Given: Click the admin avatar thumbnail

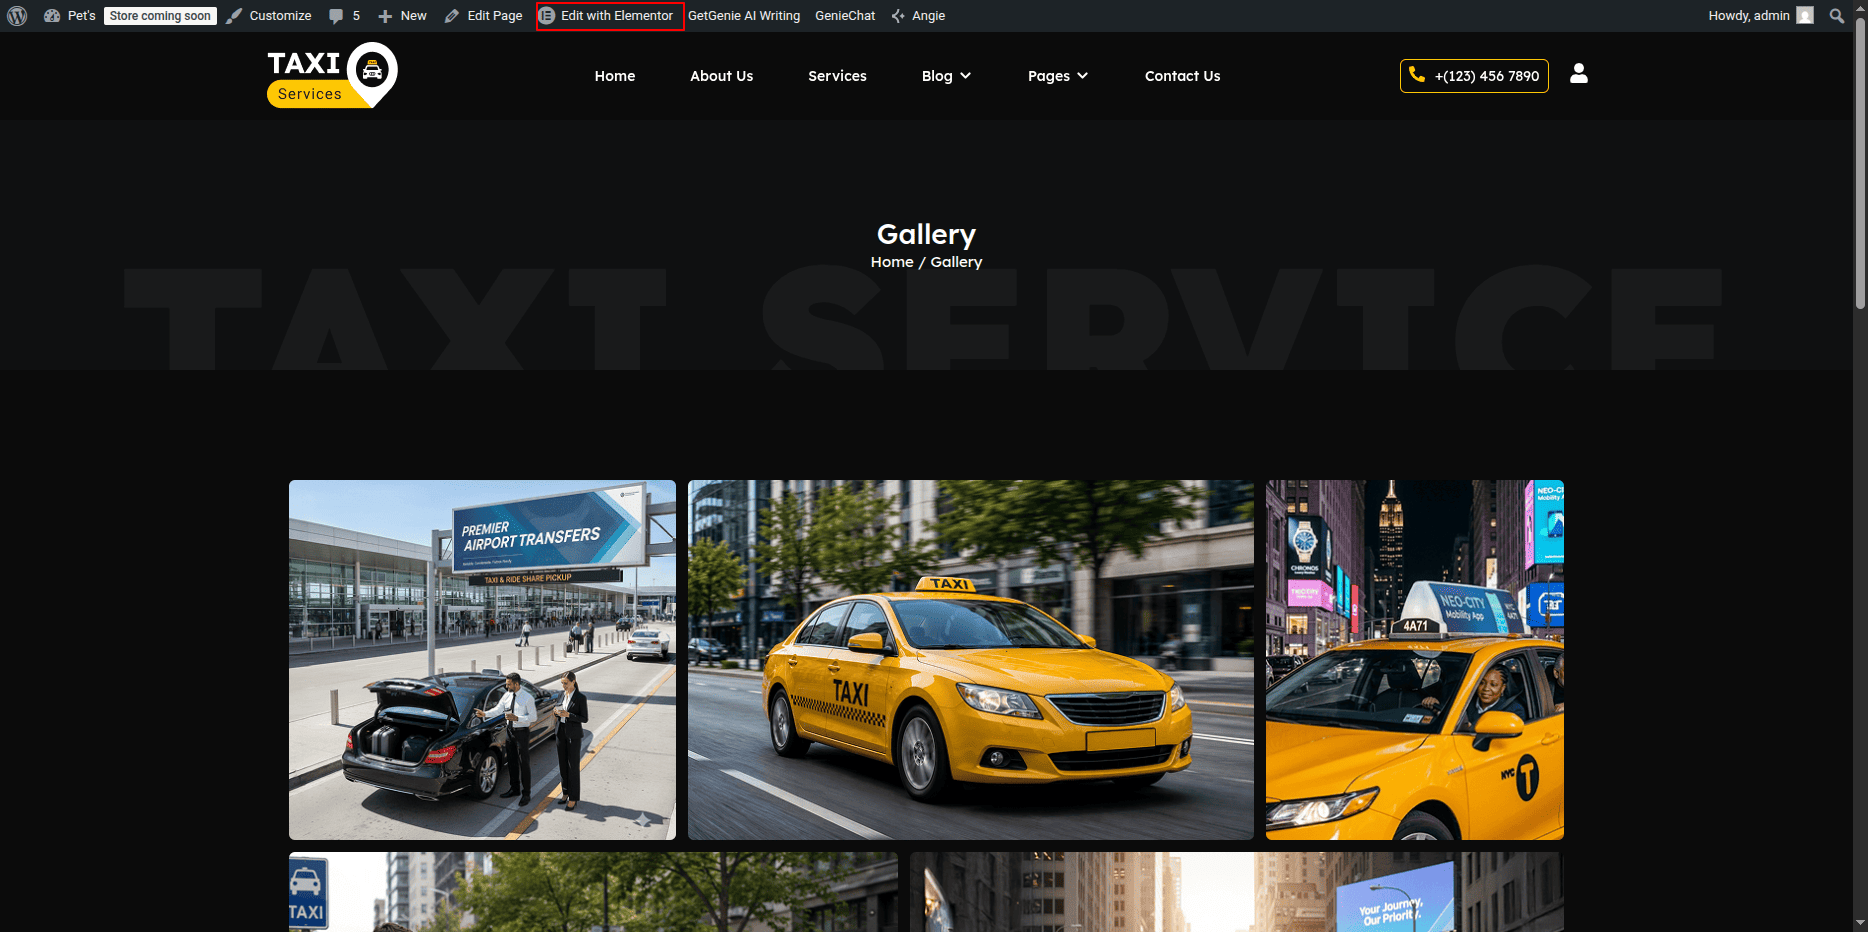Looking at the screenshot, I should click(1805, 16).
